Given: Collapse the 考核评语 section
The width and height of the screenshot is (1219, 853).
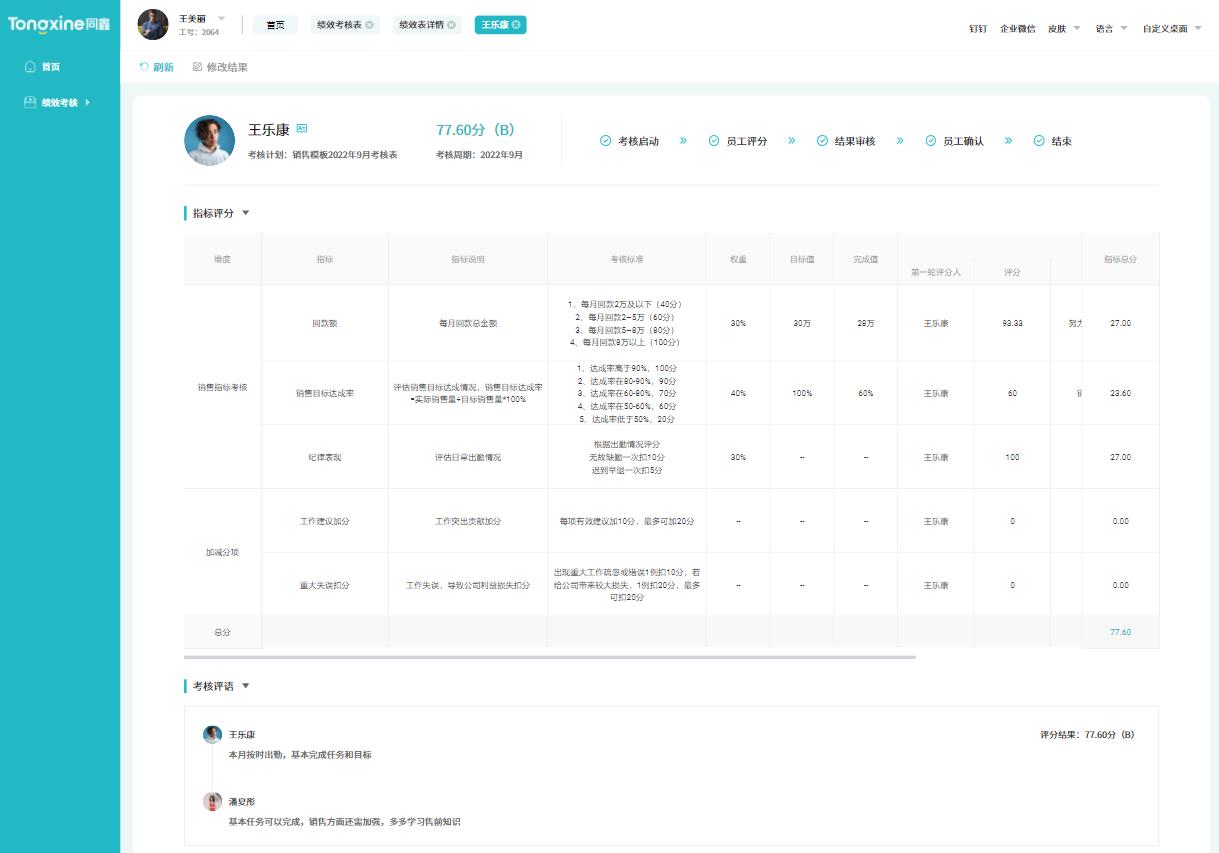Looking at the screenshot, I should click(x=246, y=686).
